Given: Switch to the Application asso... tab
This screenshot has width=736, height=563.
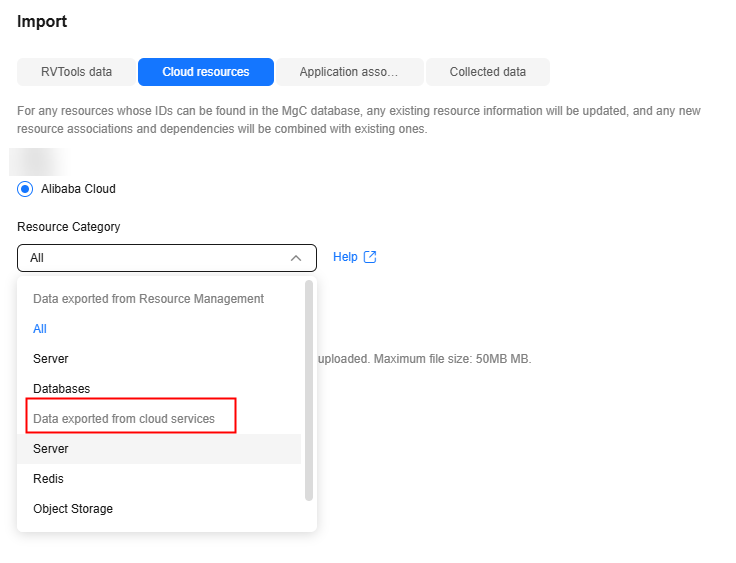Looking at the screenshot, I should click(350, 72).
